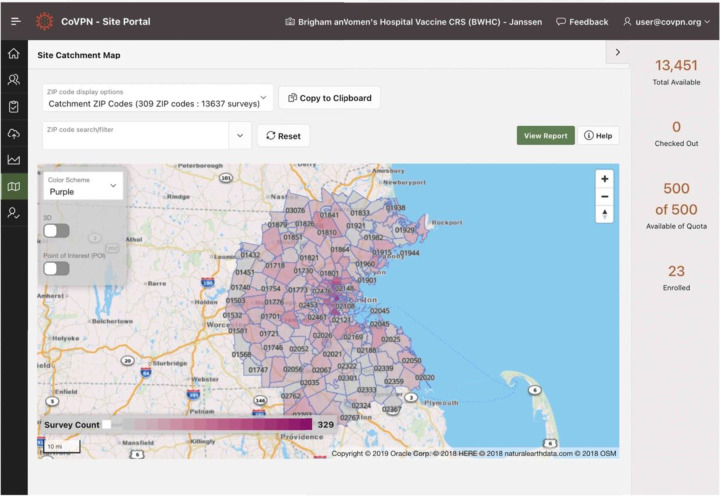The width and height of the screenshot is (720, 496).
Task: Enable the 3D map toggle
Action: tap(56, 231)
